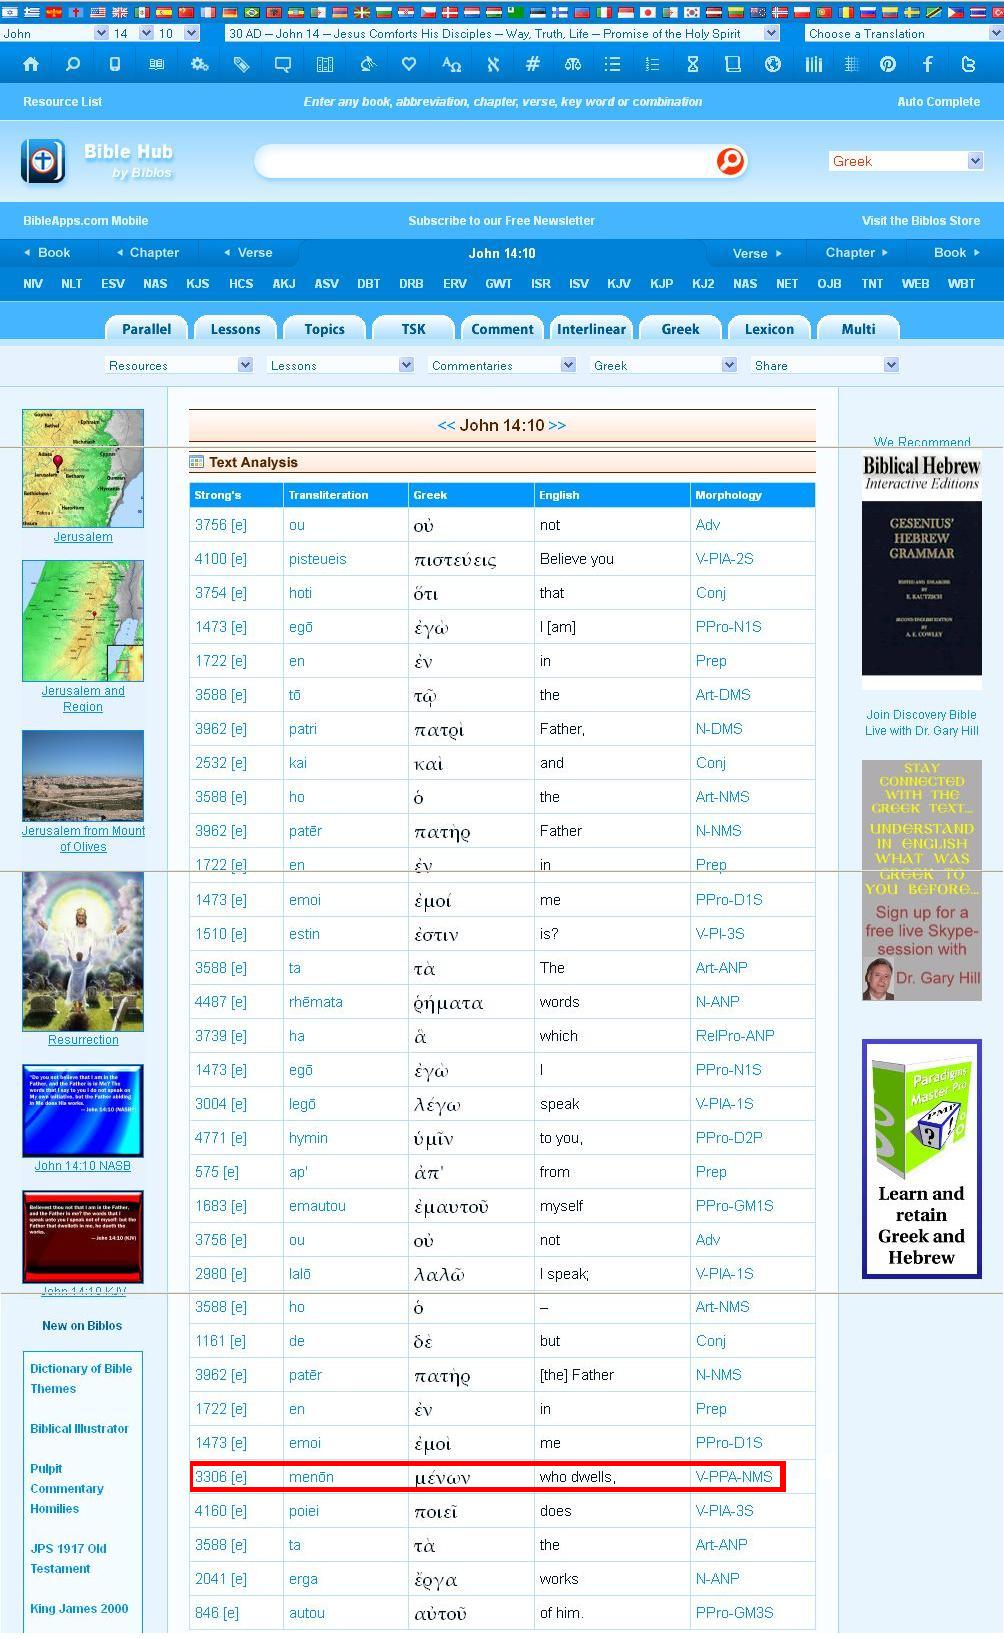
Task: Open the Lexicon tab
Action: [x=769, y=329]
